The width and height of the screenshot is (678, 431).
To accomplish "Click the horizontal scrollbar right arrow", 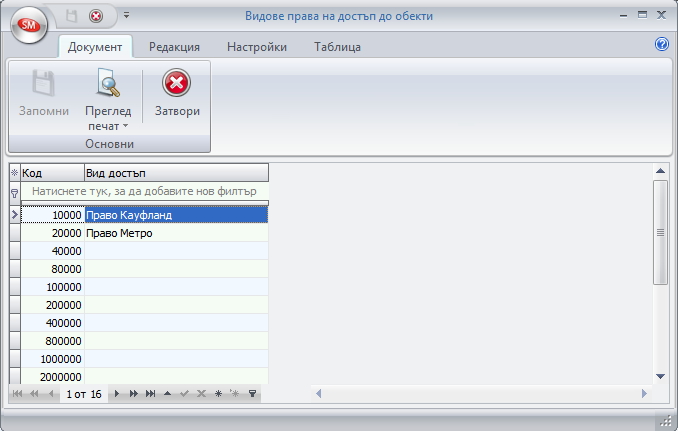I will (x=644, y=393).
